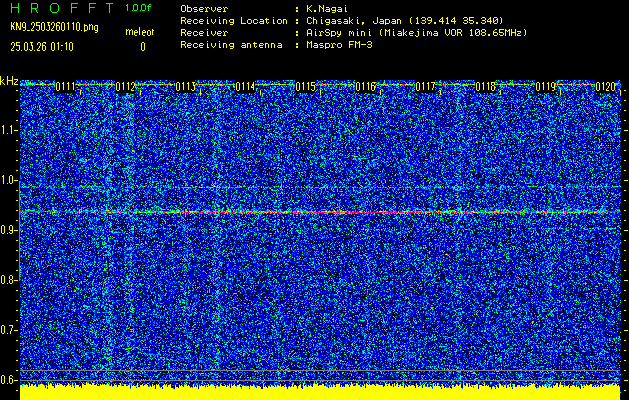Click time marker 0120

pyautogui.click(x=605, y=87)
